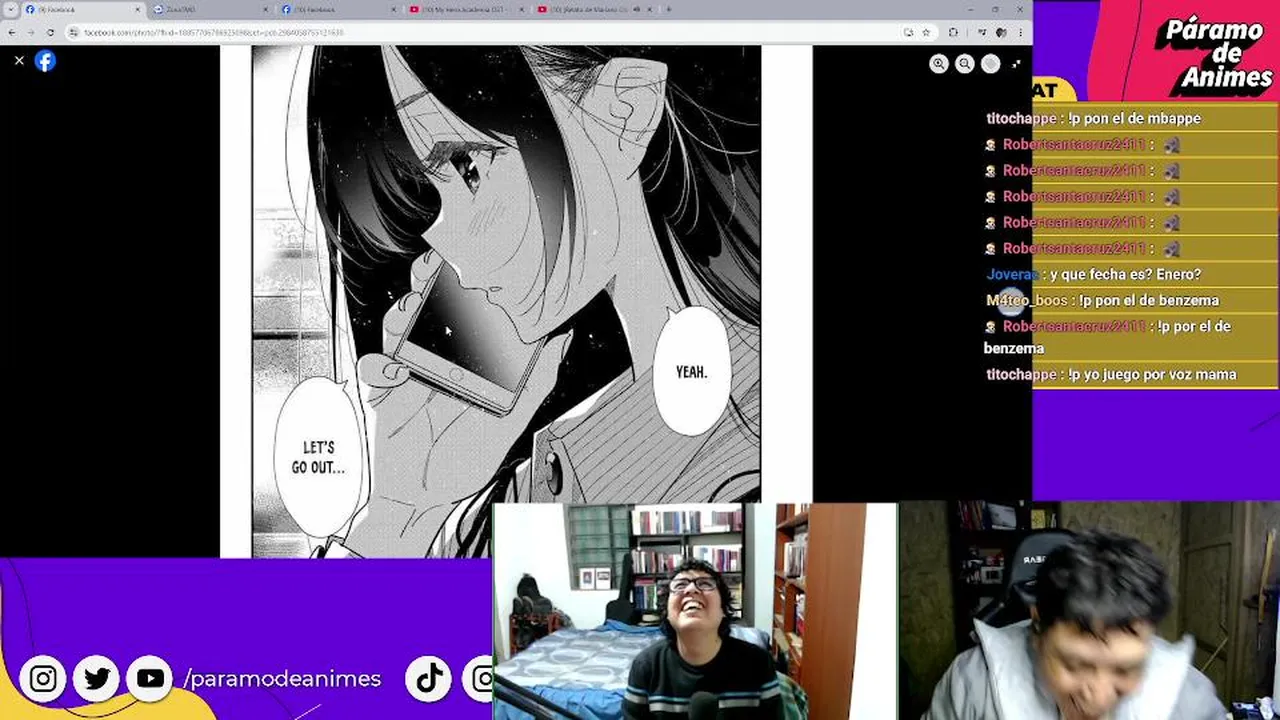Viewport: 1280px width, 720px height.
Task: Switch to the third tab, Facebook
Action: click(338, 9)
